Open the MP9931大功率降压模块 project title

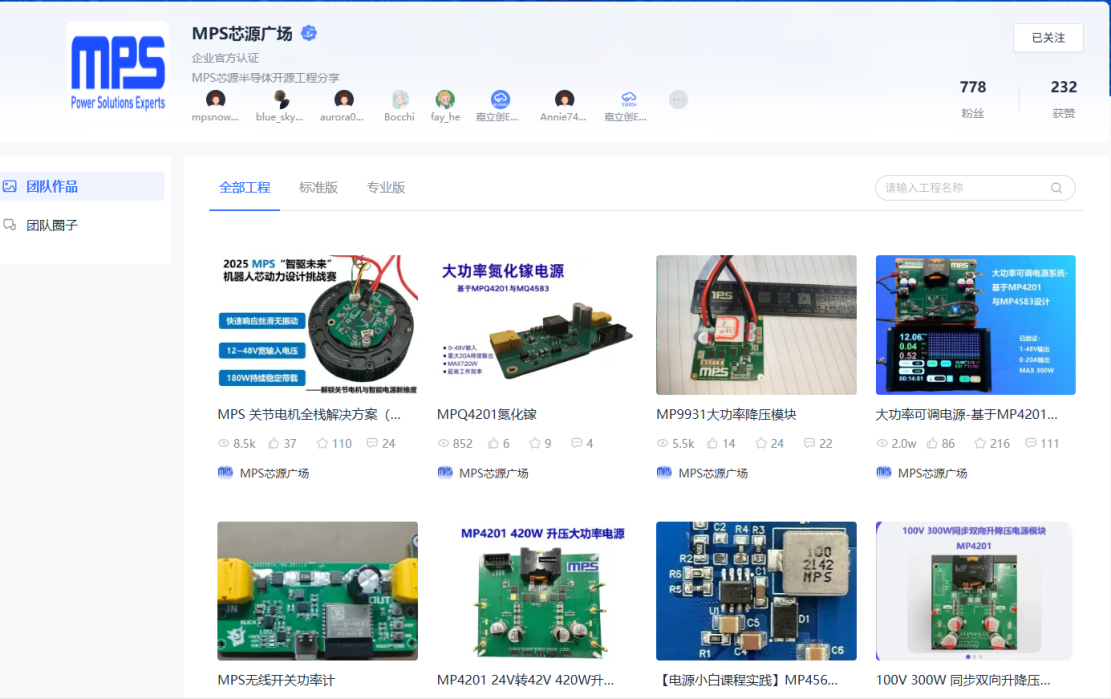(726, 414)
